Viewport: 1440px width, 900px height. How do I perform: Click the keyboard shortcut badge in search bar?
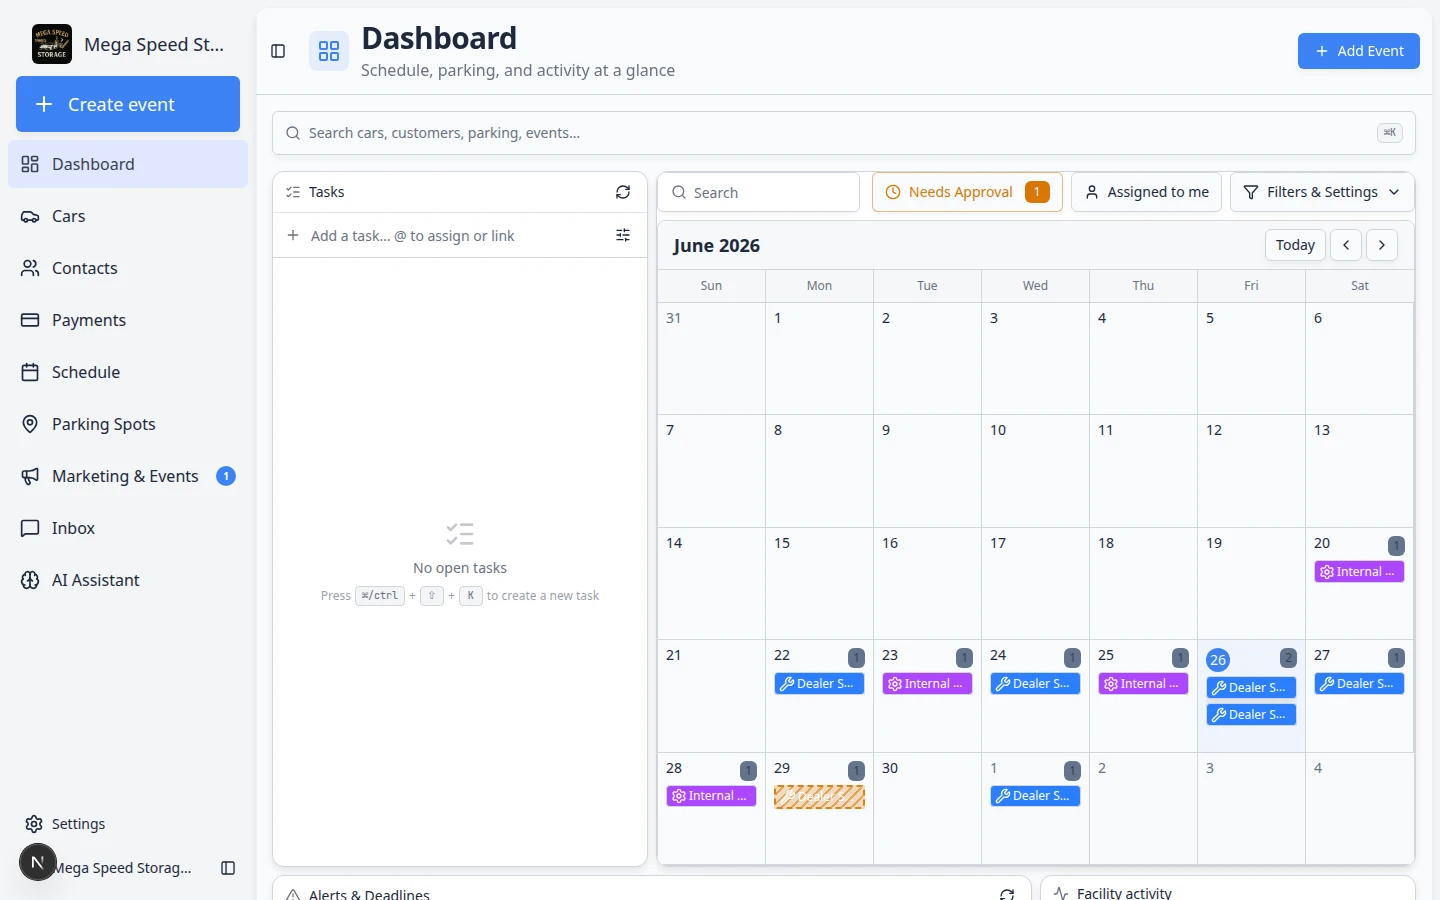pos(1390,133)
